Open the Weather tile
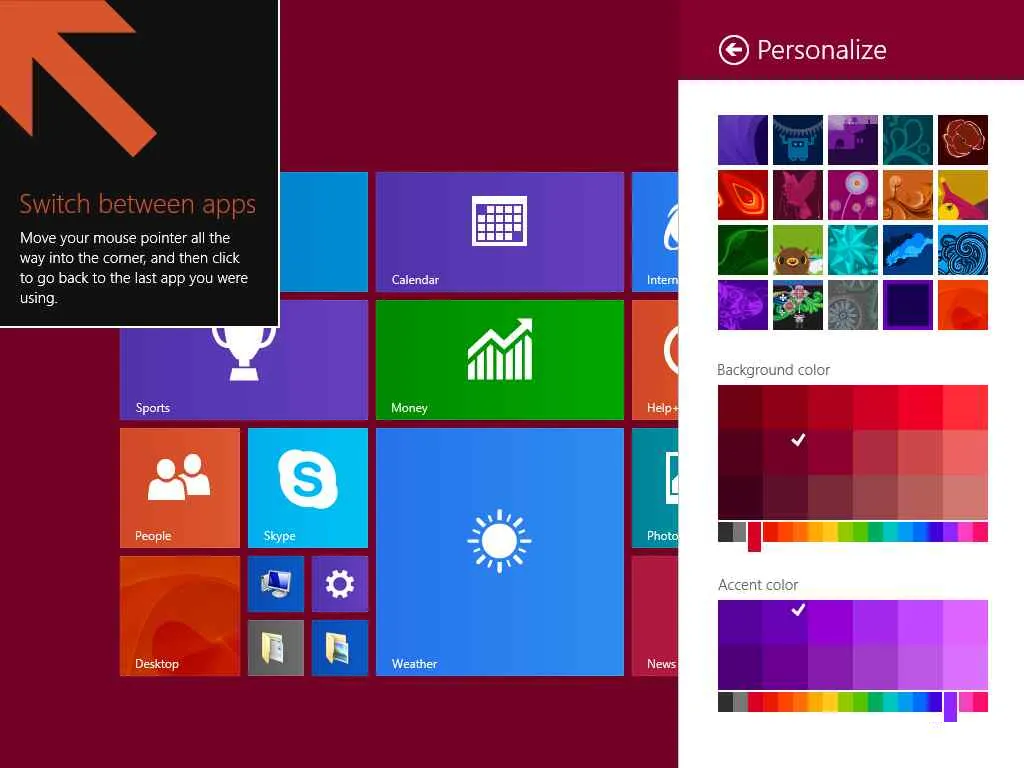Viewport: 1024px width, 768px height. tap(500, 552)
